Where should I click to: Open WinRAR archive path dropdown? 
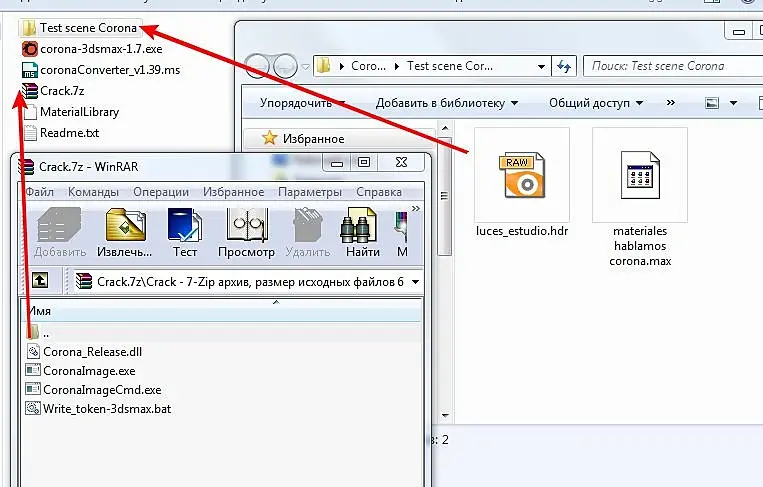(x=416, y=282)
